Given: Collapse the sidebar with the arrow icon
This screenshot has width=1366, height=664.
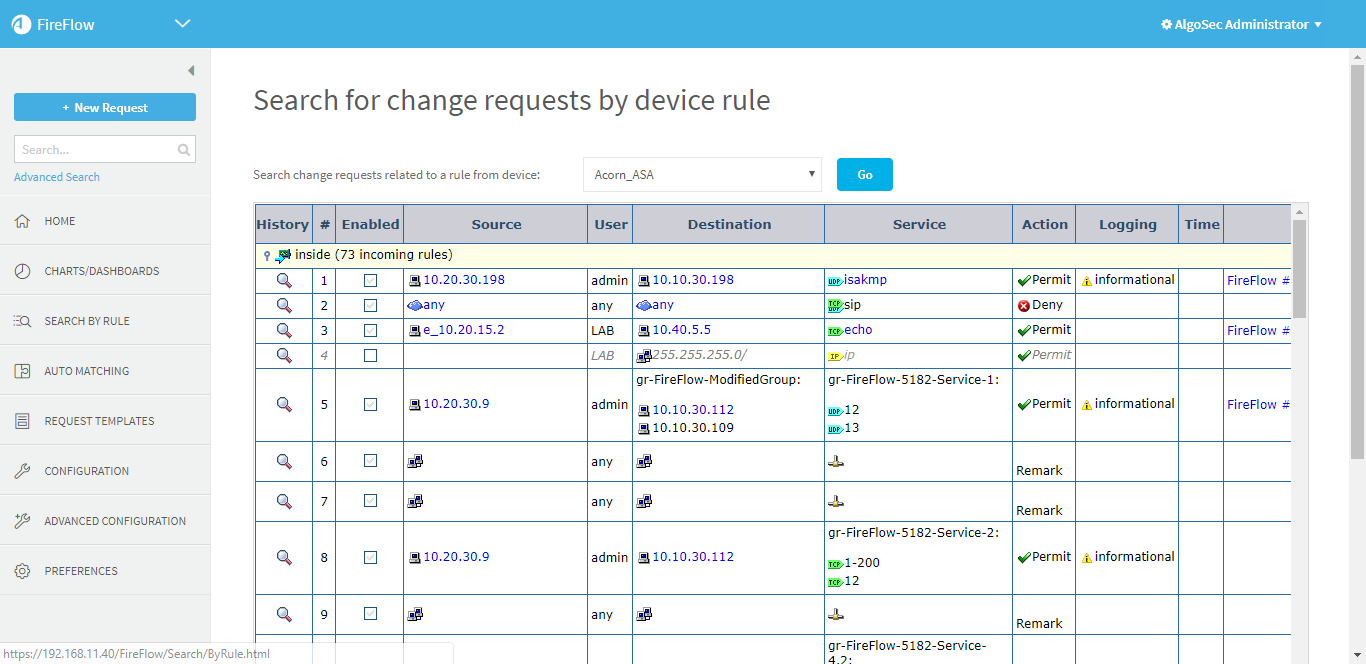Looking at the screenshot, I should (191, 70).
